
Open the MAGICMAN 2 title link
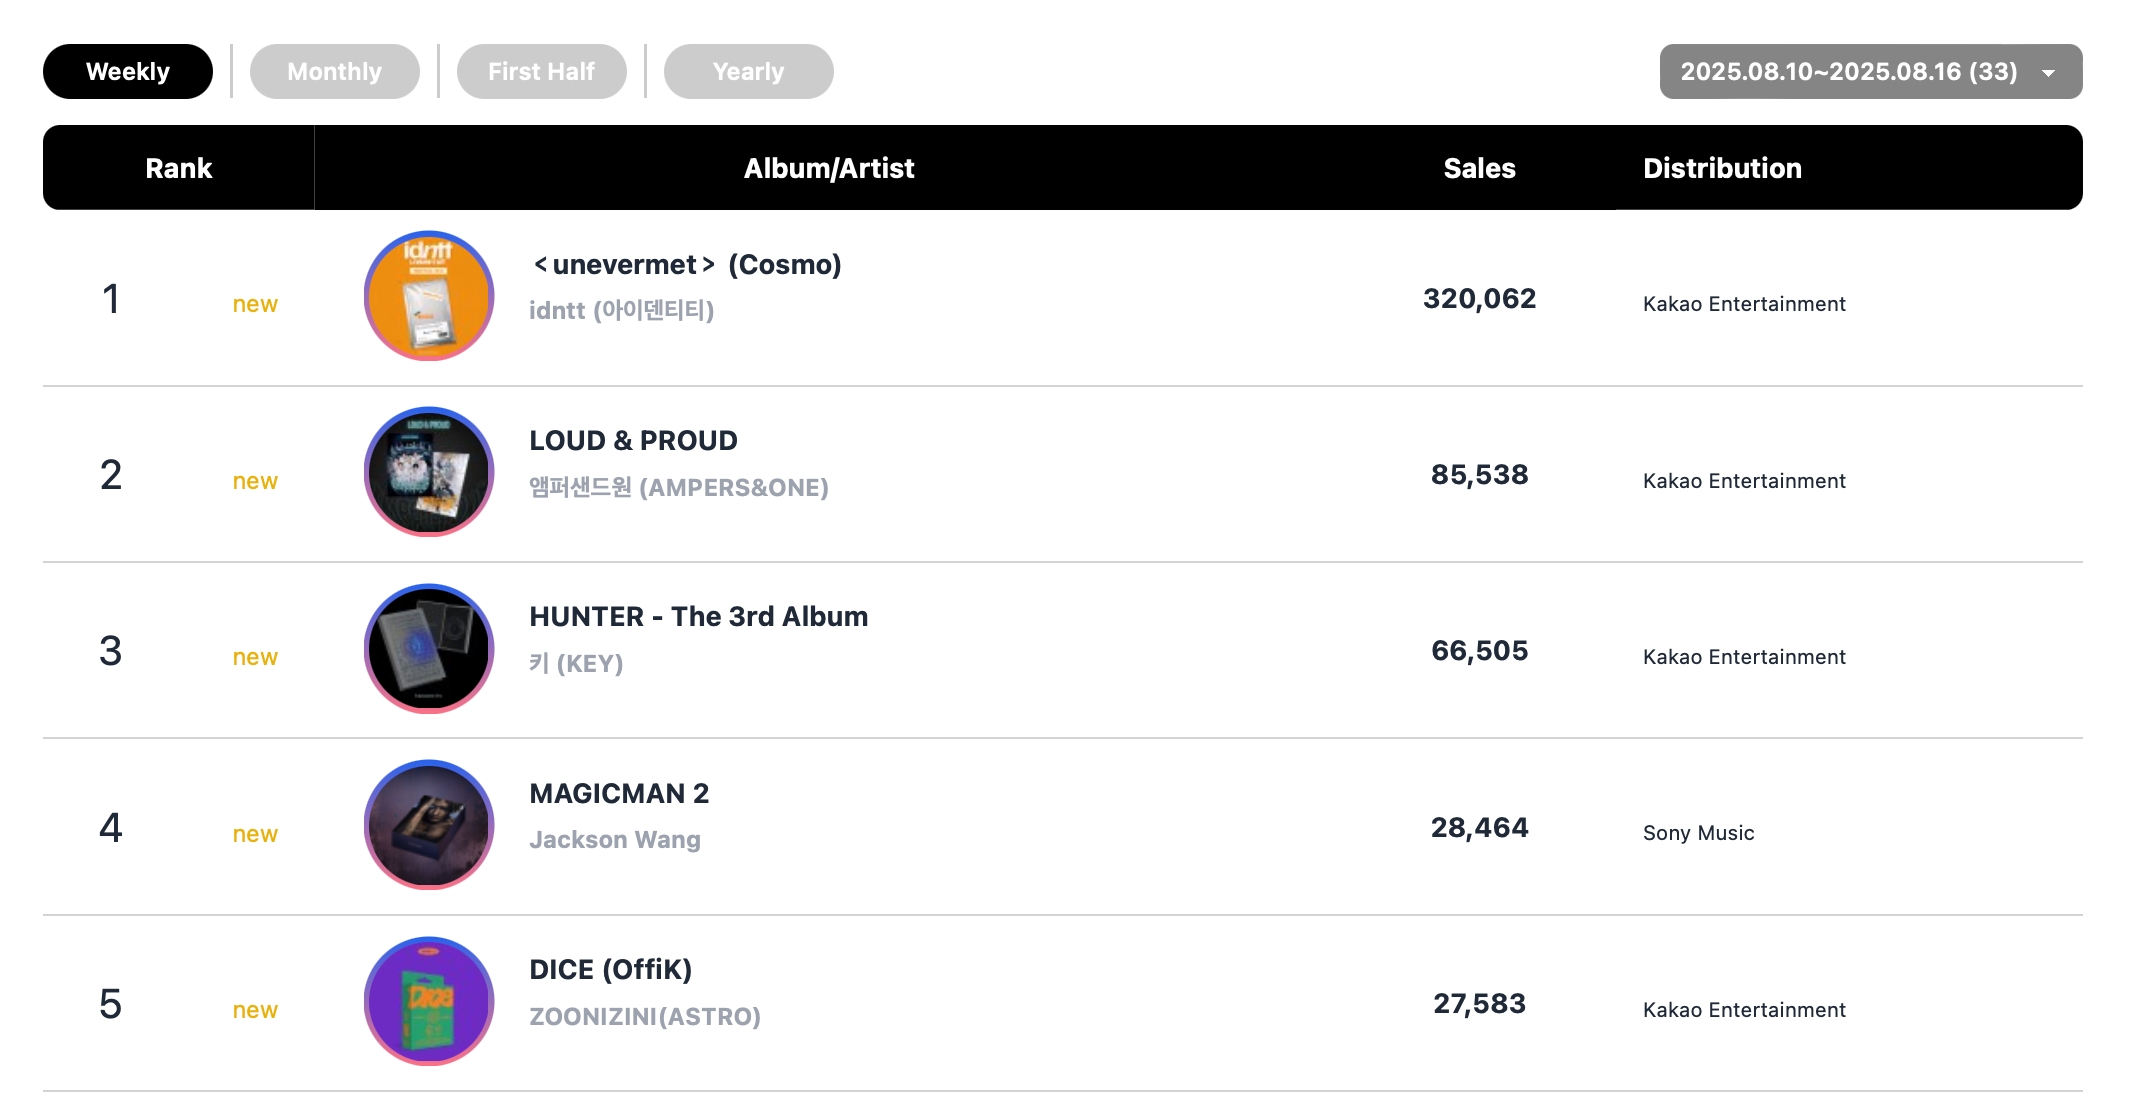click(x=619, y=793)
